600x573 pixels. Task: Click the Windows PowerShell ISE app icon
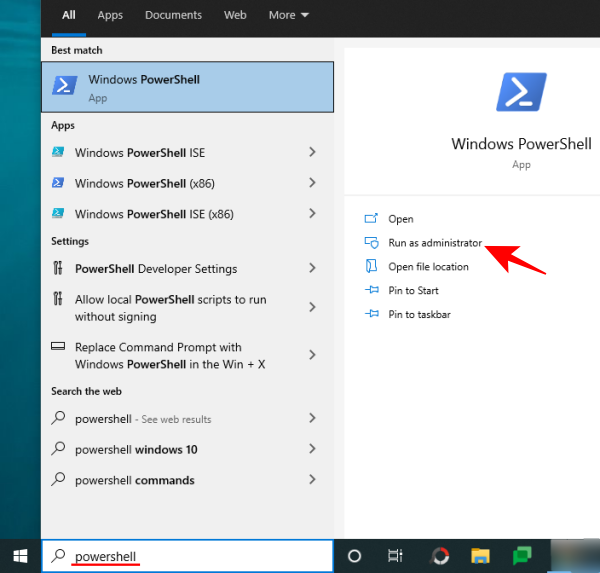tap(59, 153)
